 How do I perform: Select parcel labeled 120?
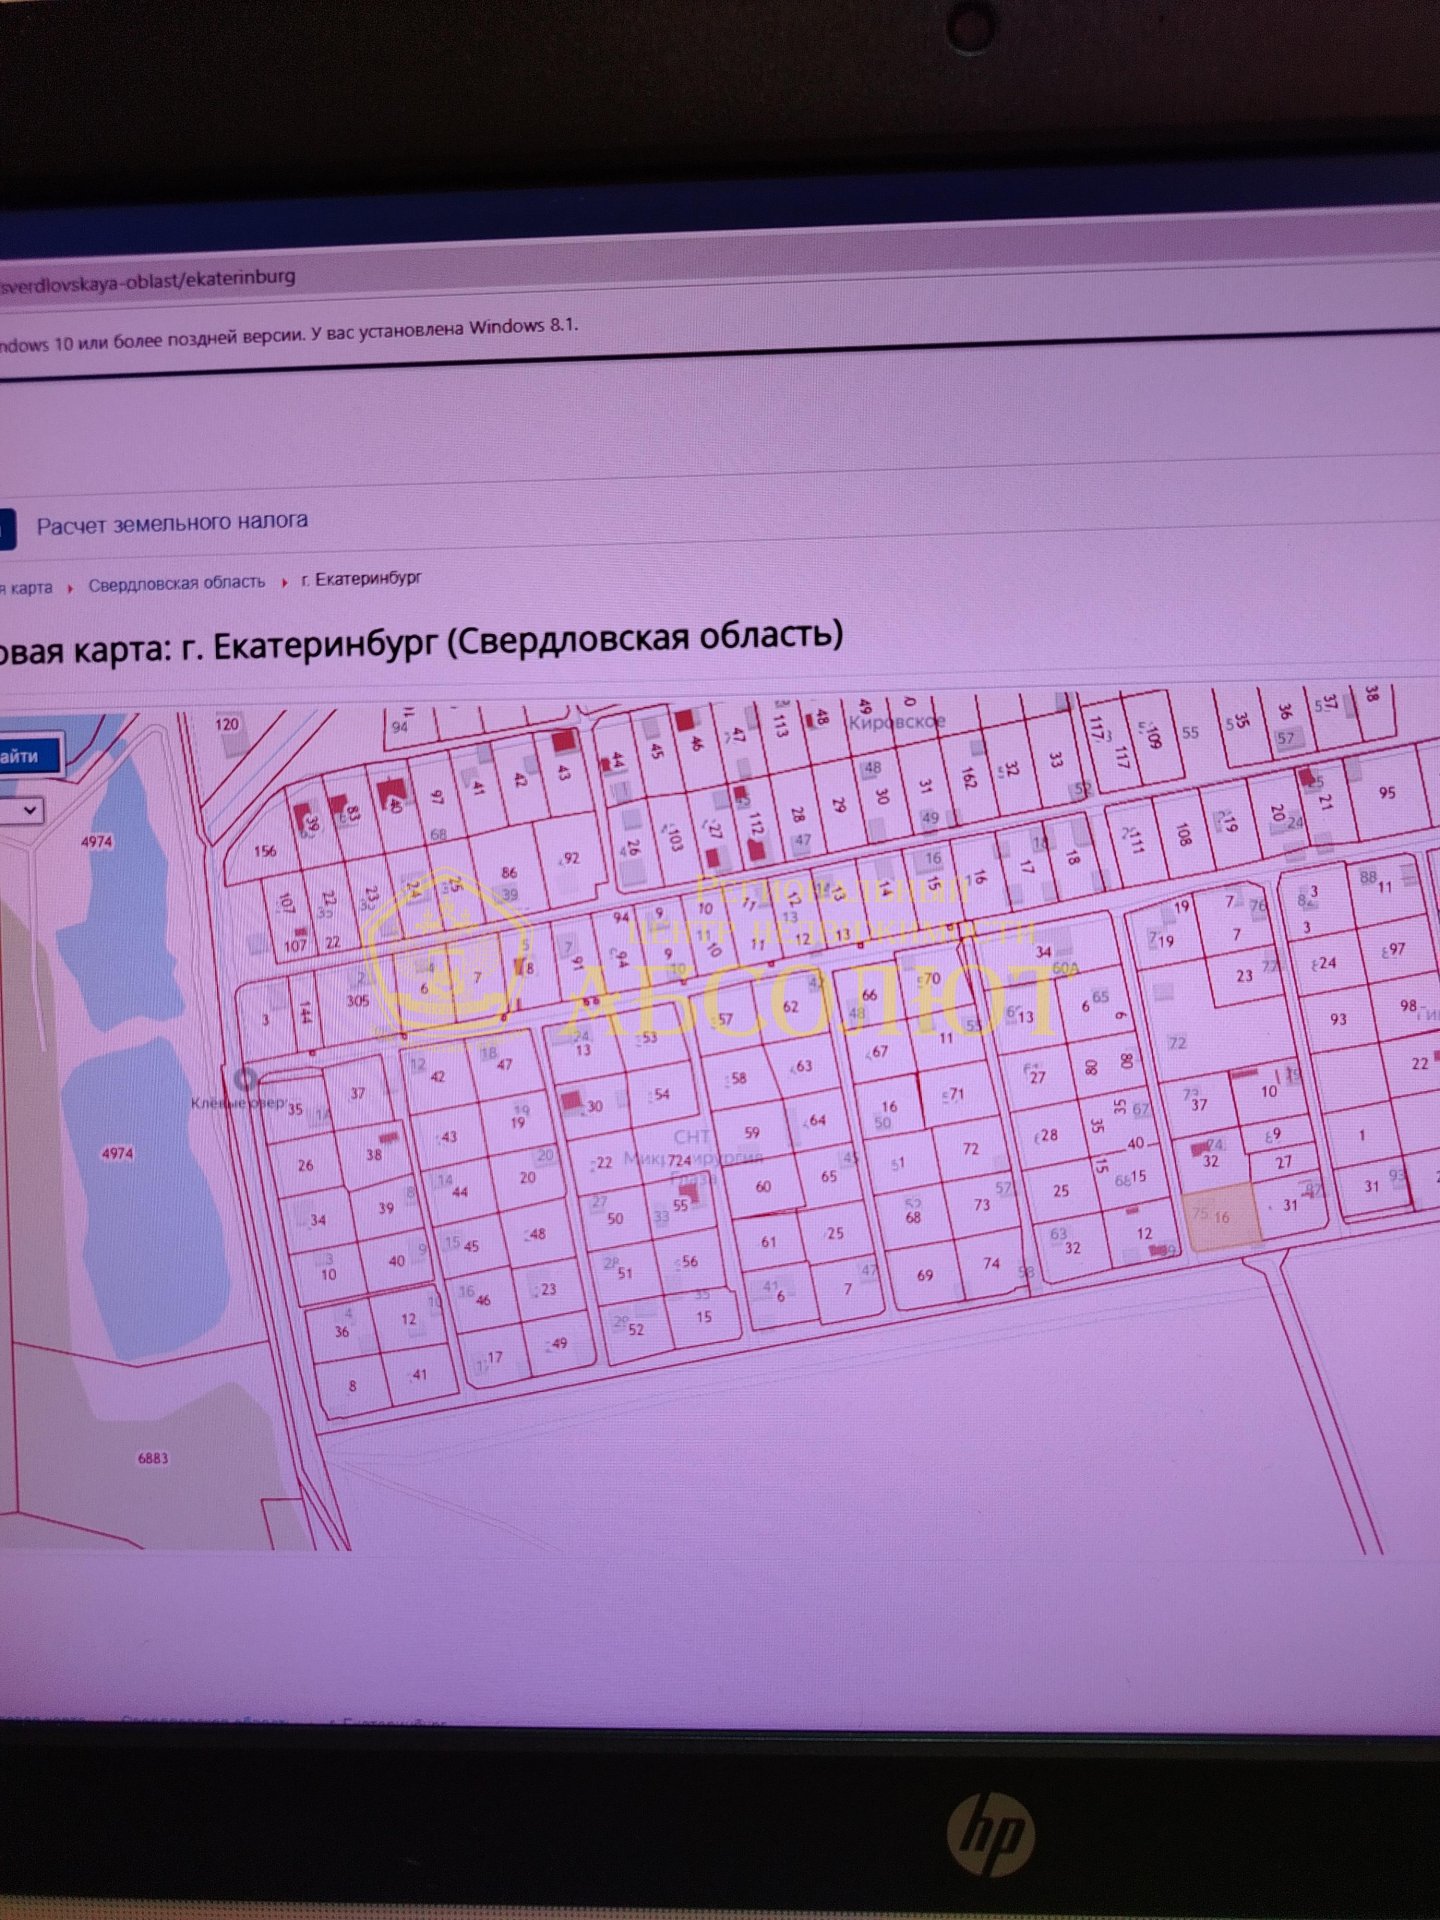click(227, 724)
